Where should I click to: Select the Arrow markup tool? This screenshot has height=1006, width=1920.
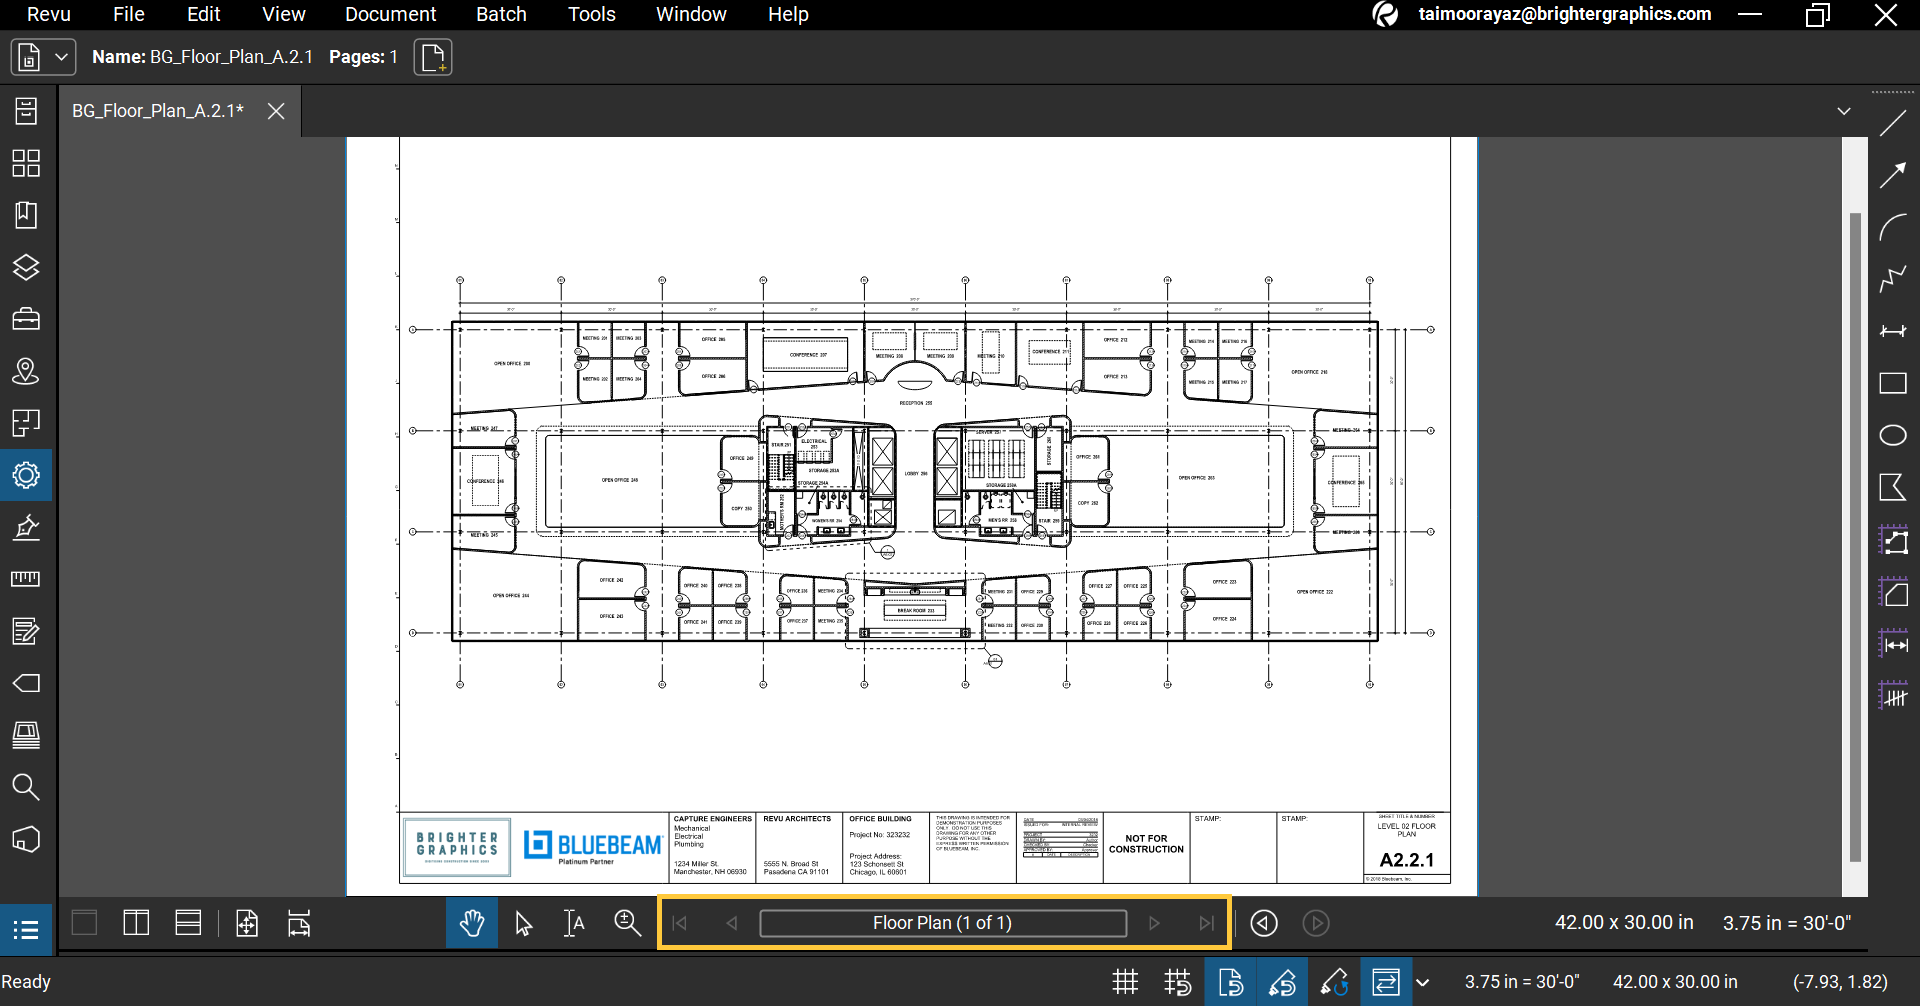1892,175
